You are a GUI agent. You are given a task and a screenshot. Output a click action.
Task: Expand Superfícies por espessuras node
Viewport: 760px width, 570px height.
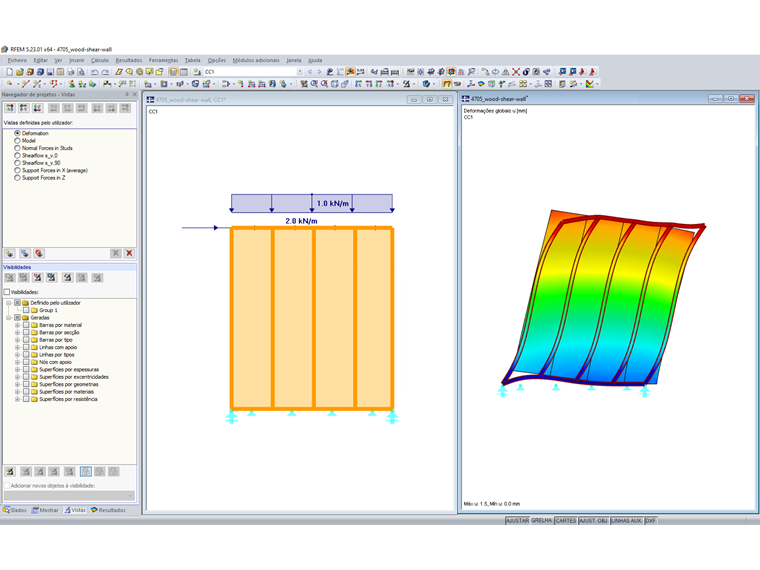pos(17,369)
